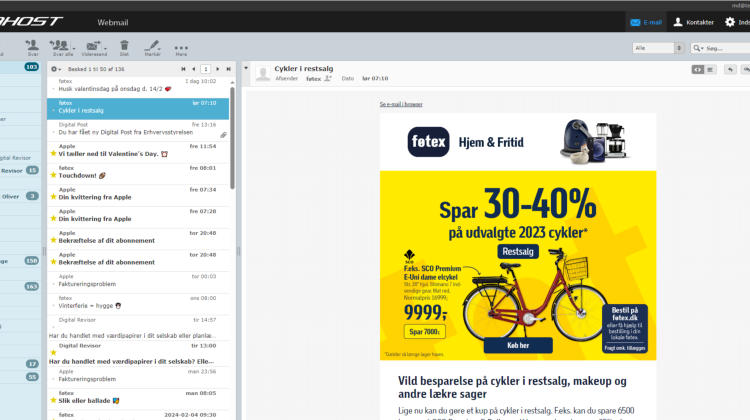The image size is (750, 420).
Task: Click the reply arrow icon in preview header
Action: (x=730, y=70)
